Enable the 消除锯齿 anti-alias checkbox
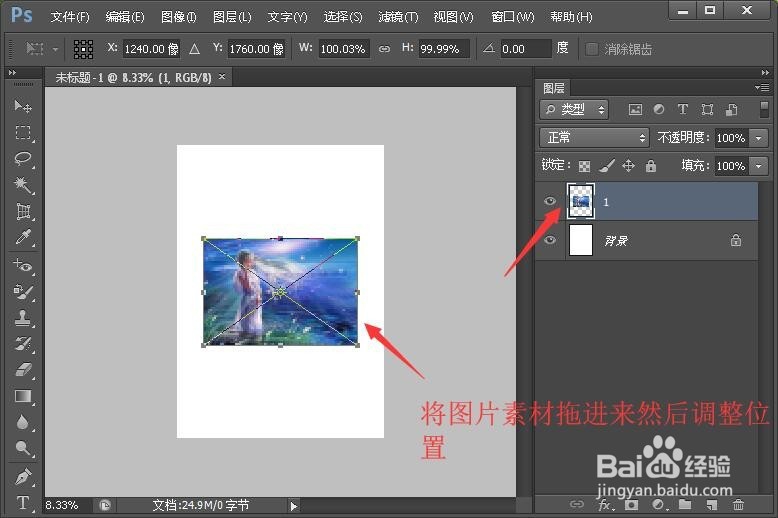778x518 pixels. click(x=591, y=49)
